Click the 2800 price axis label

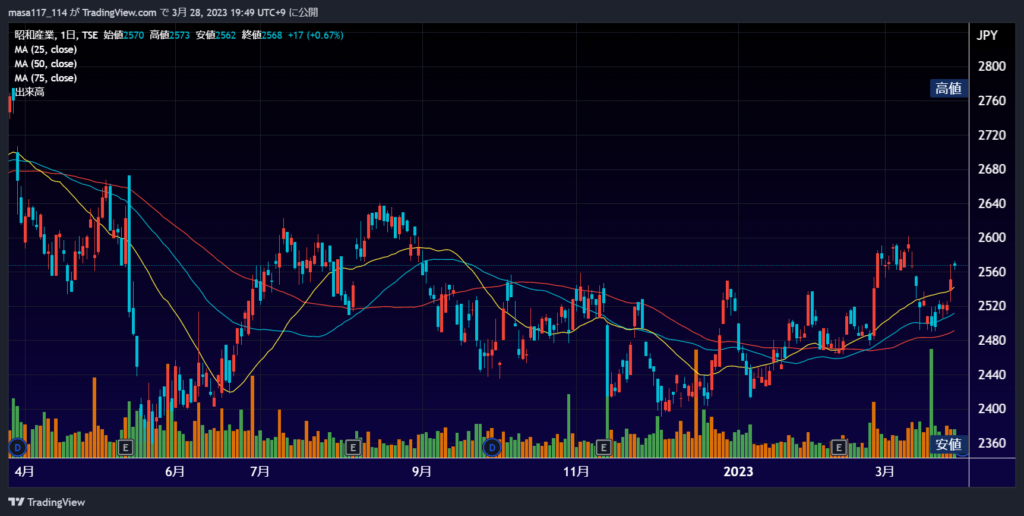click(991, 66)
